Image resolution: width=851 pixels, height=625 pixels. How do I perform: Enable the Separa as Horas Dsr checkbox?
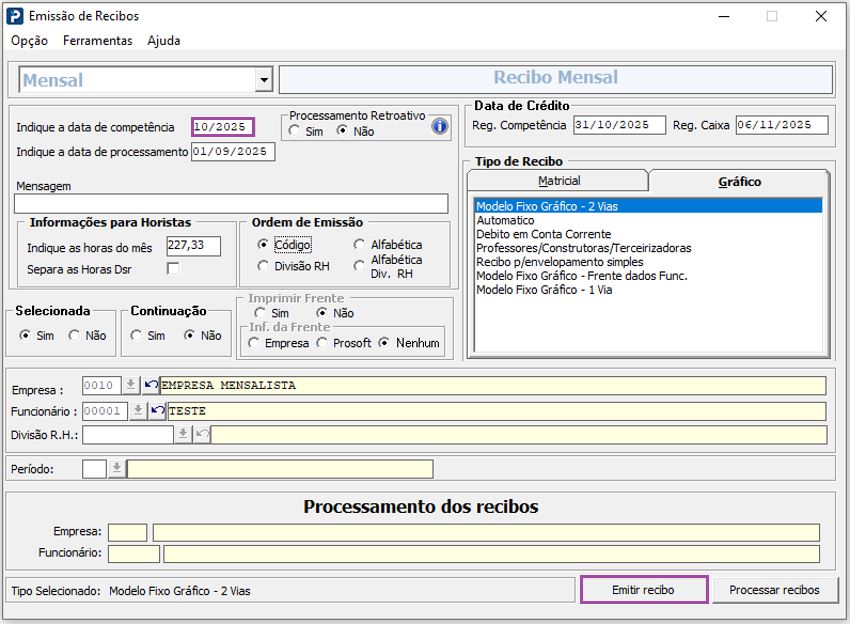[x=173, y=269]
